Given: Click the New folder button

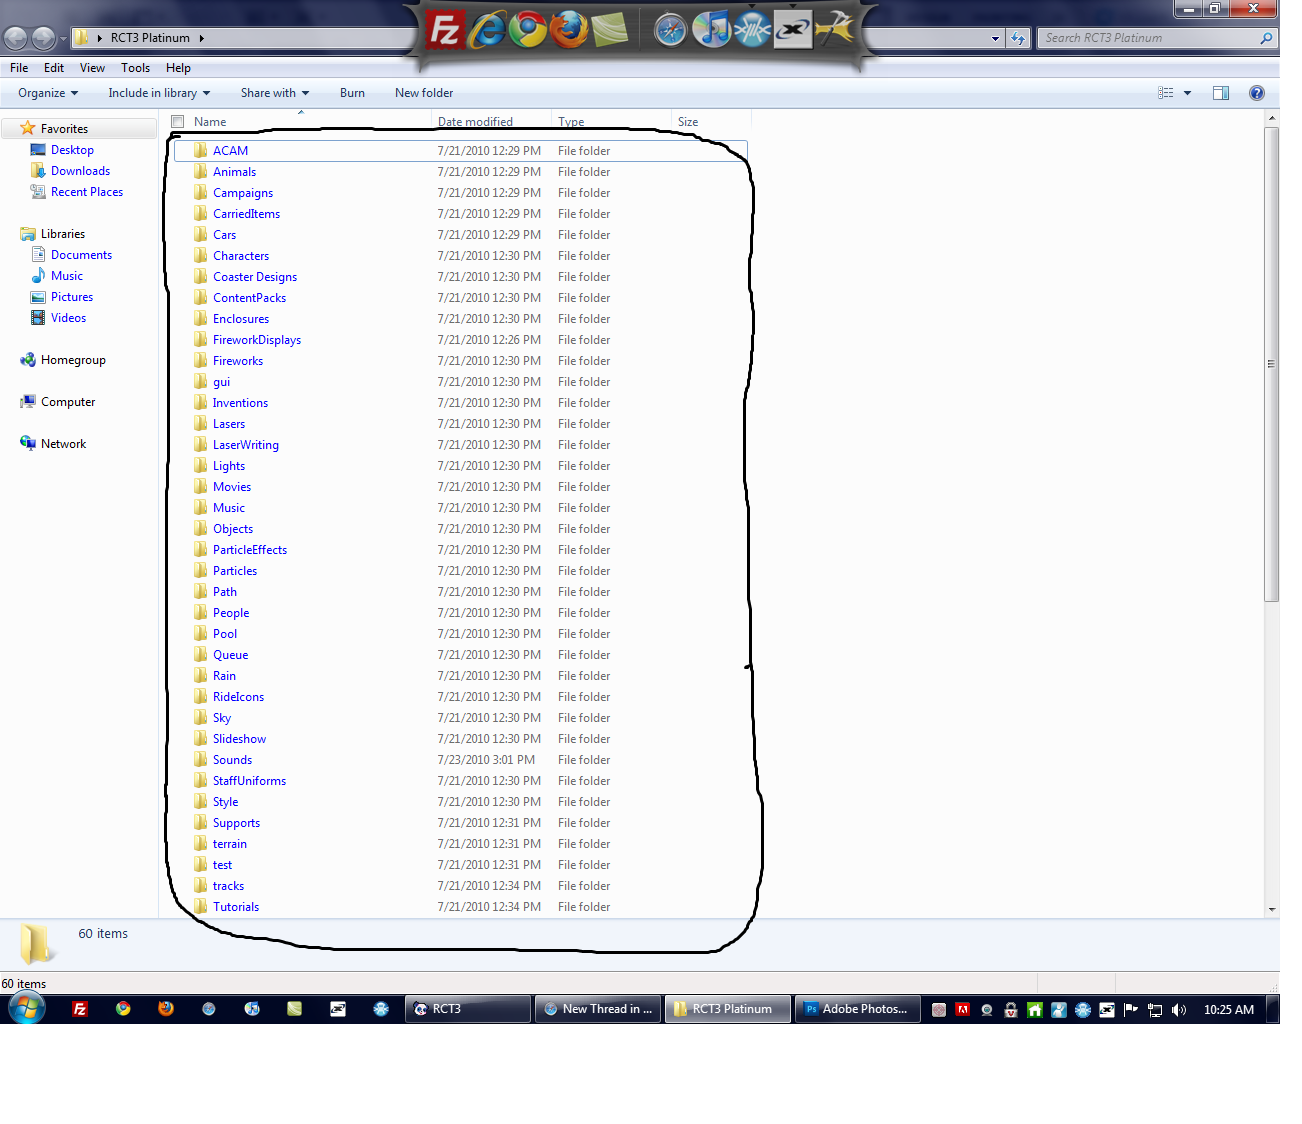Looking at the screenshot, I should point(423,93).
